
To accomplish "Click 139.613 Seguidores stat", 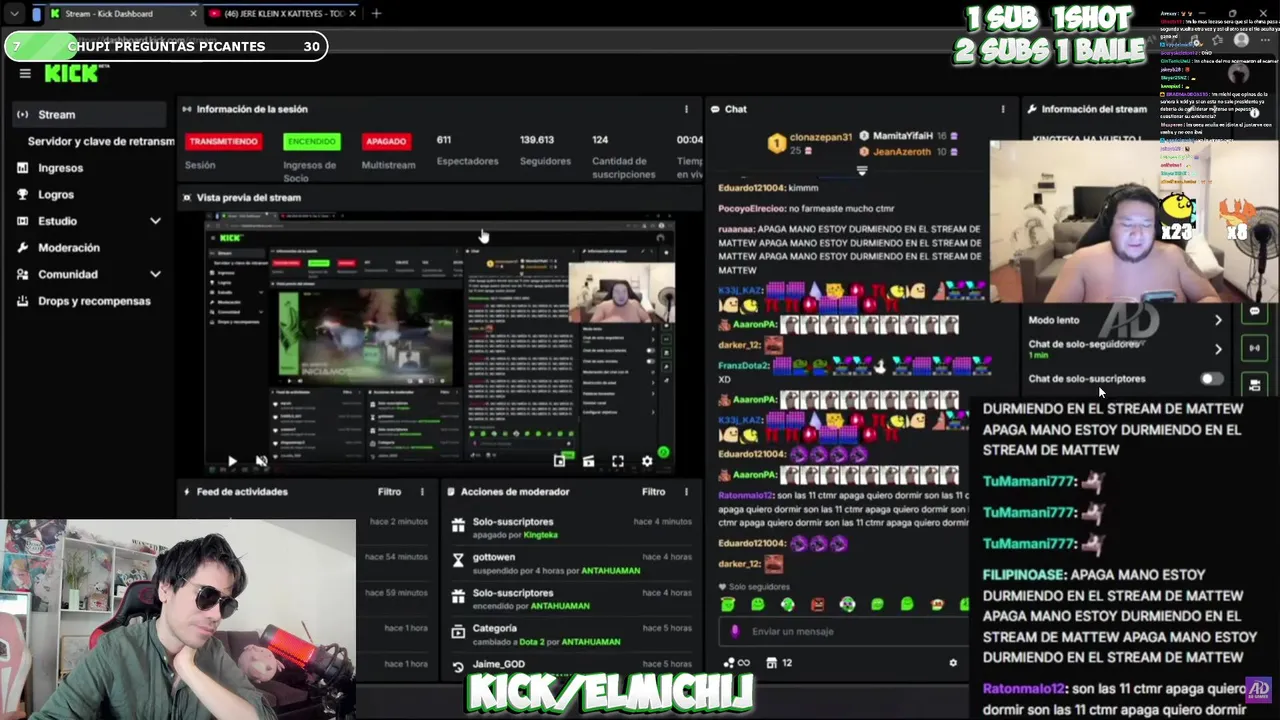I will click(545, 150).
